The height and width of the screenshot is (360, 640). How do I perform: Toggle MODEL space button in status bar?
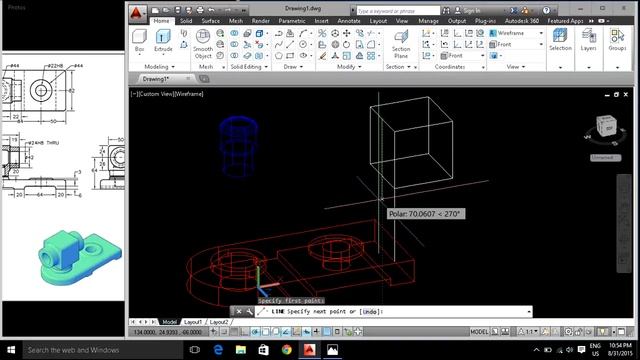(479, 332)
